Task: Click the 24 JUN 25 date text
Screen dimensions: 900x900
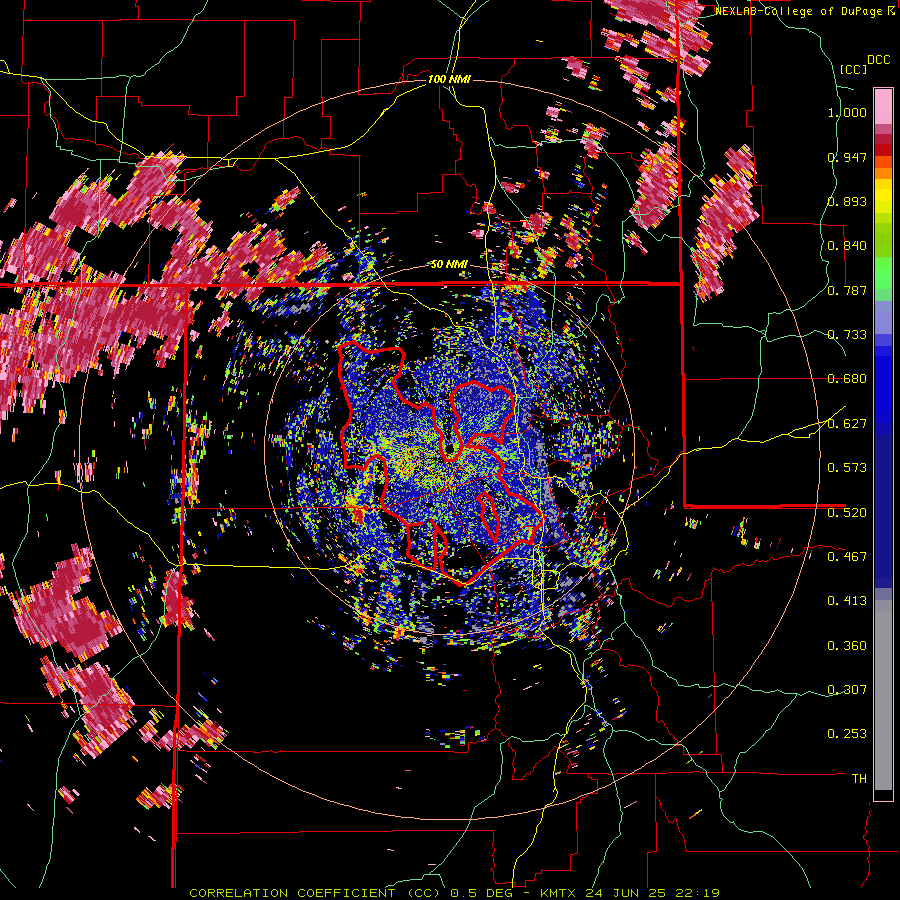Action: [x=626, y=893]
